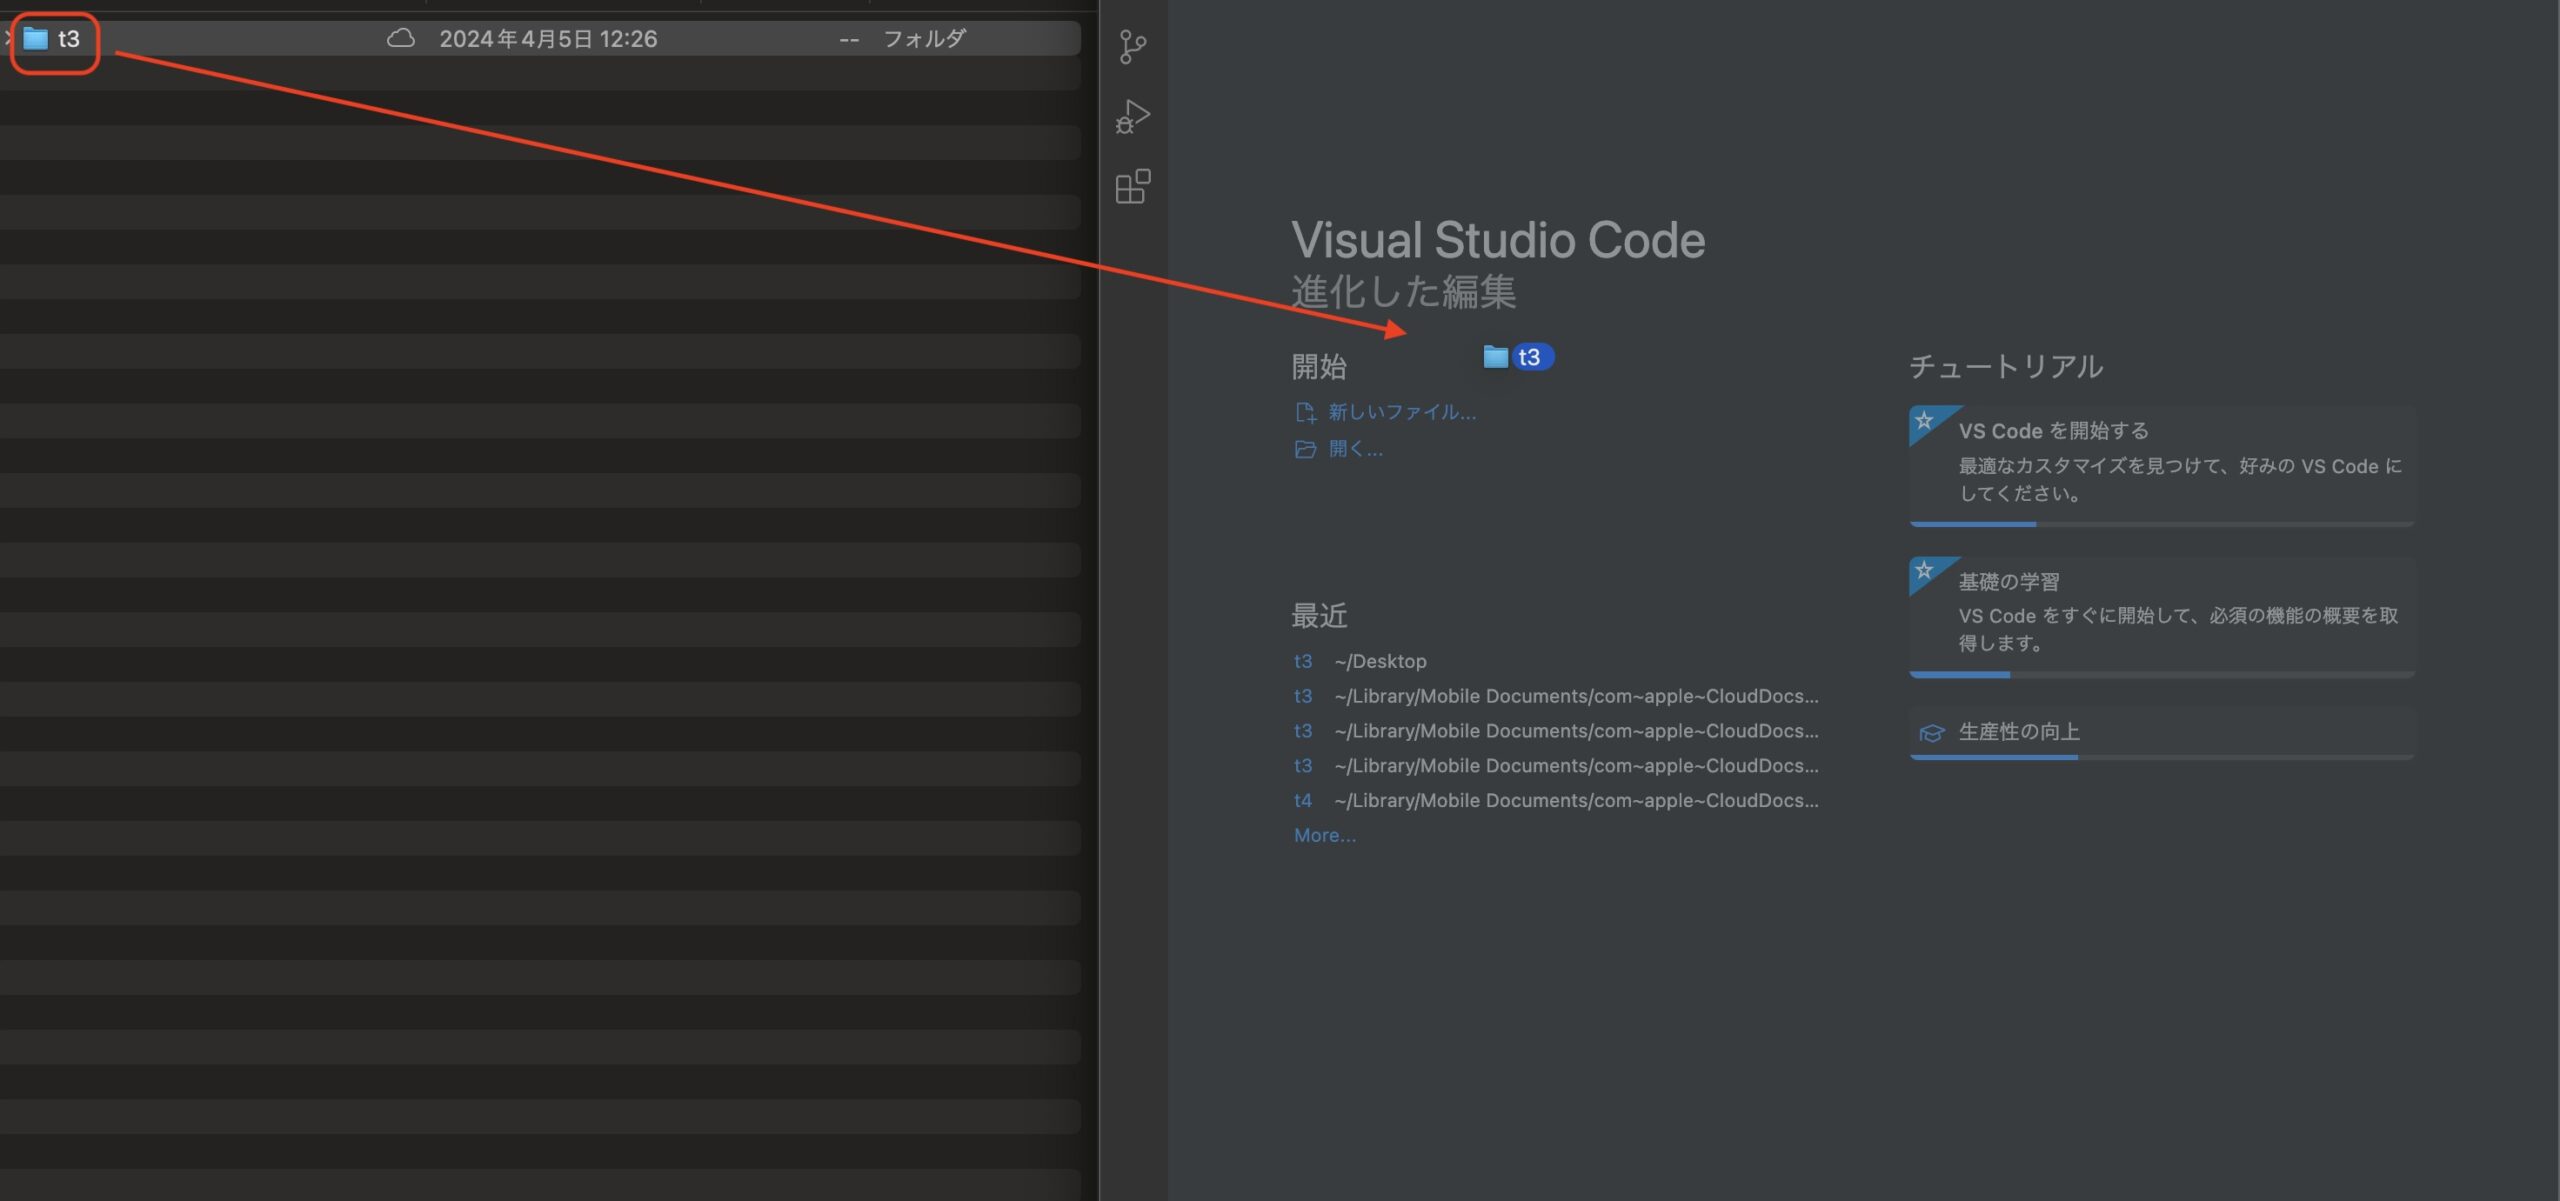Open the VS Code を開始する tutorial card
Screen dimensions: 2560x1201
click(2162, 465)
